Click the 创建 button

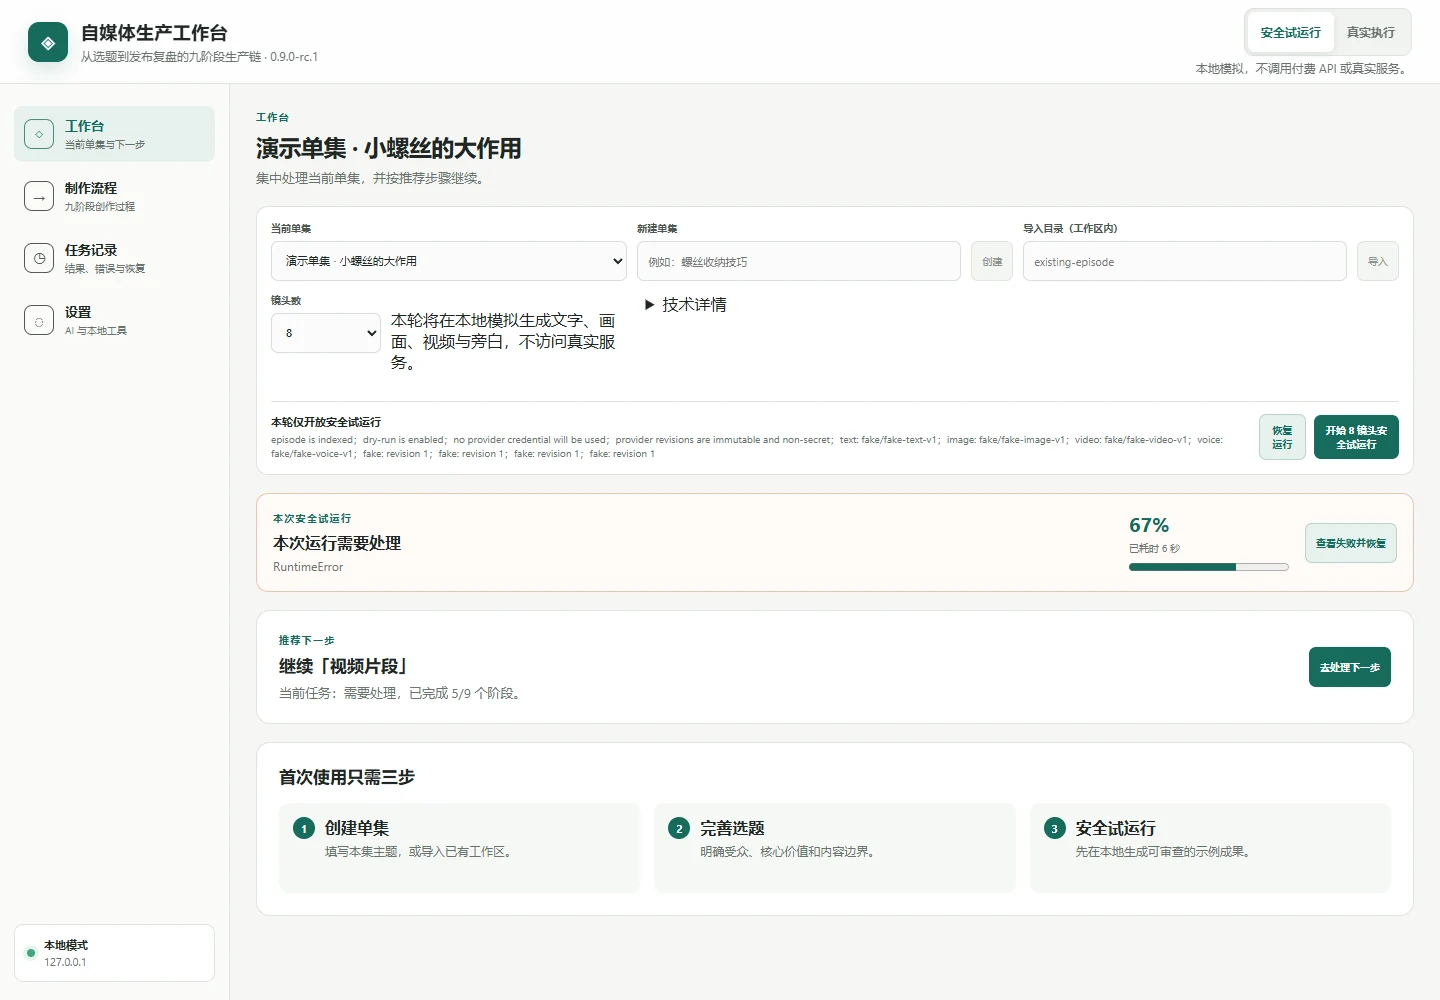pos(992,261)
